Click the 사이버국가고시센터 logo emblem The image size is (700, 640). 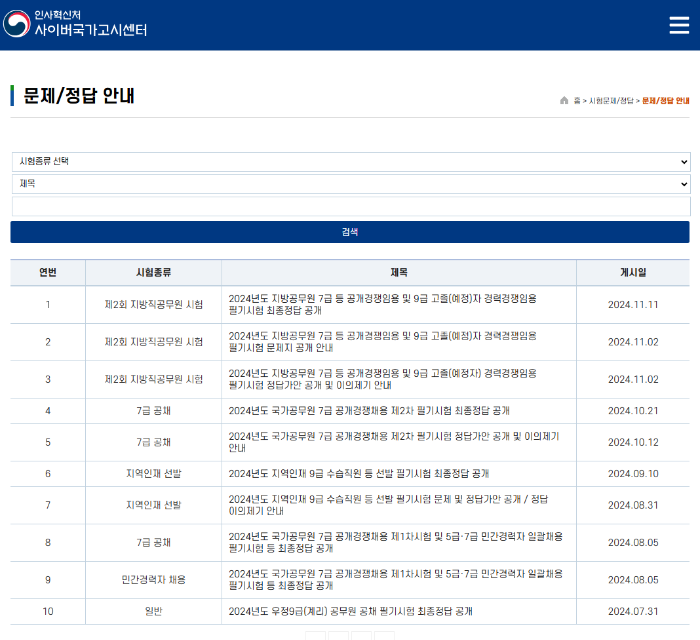pyautogui.click(x=17, y=24)
